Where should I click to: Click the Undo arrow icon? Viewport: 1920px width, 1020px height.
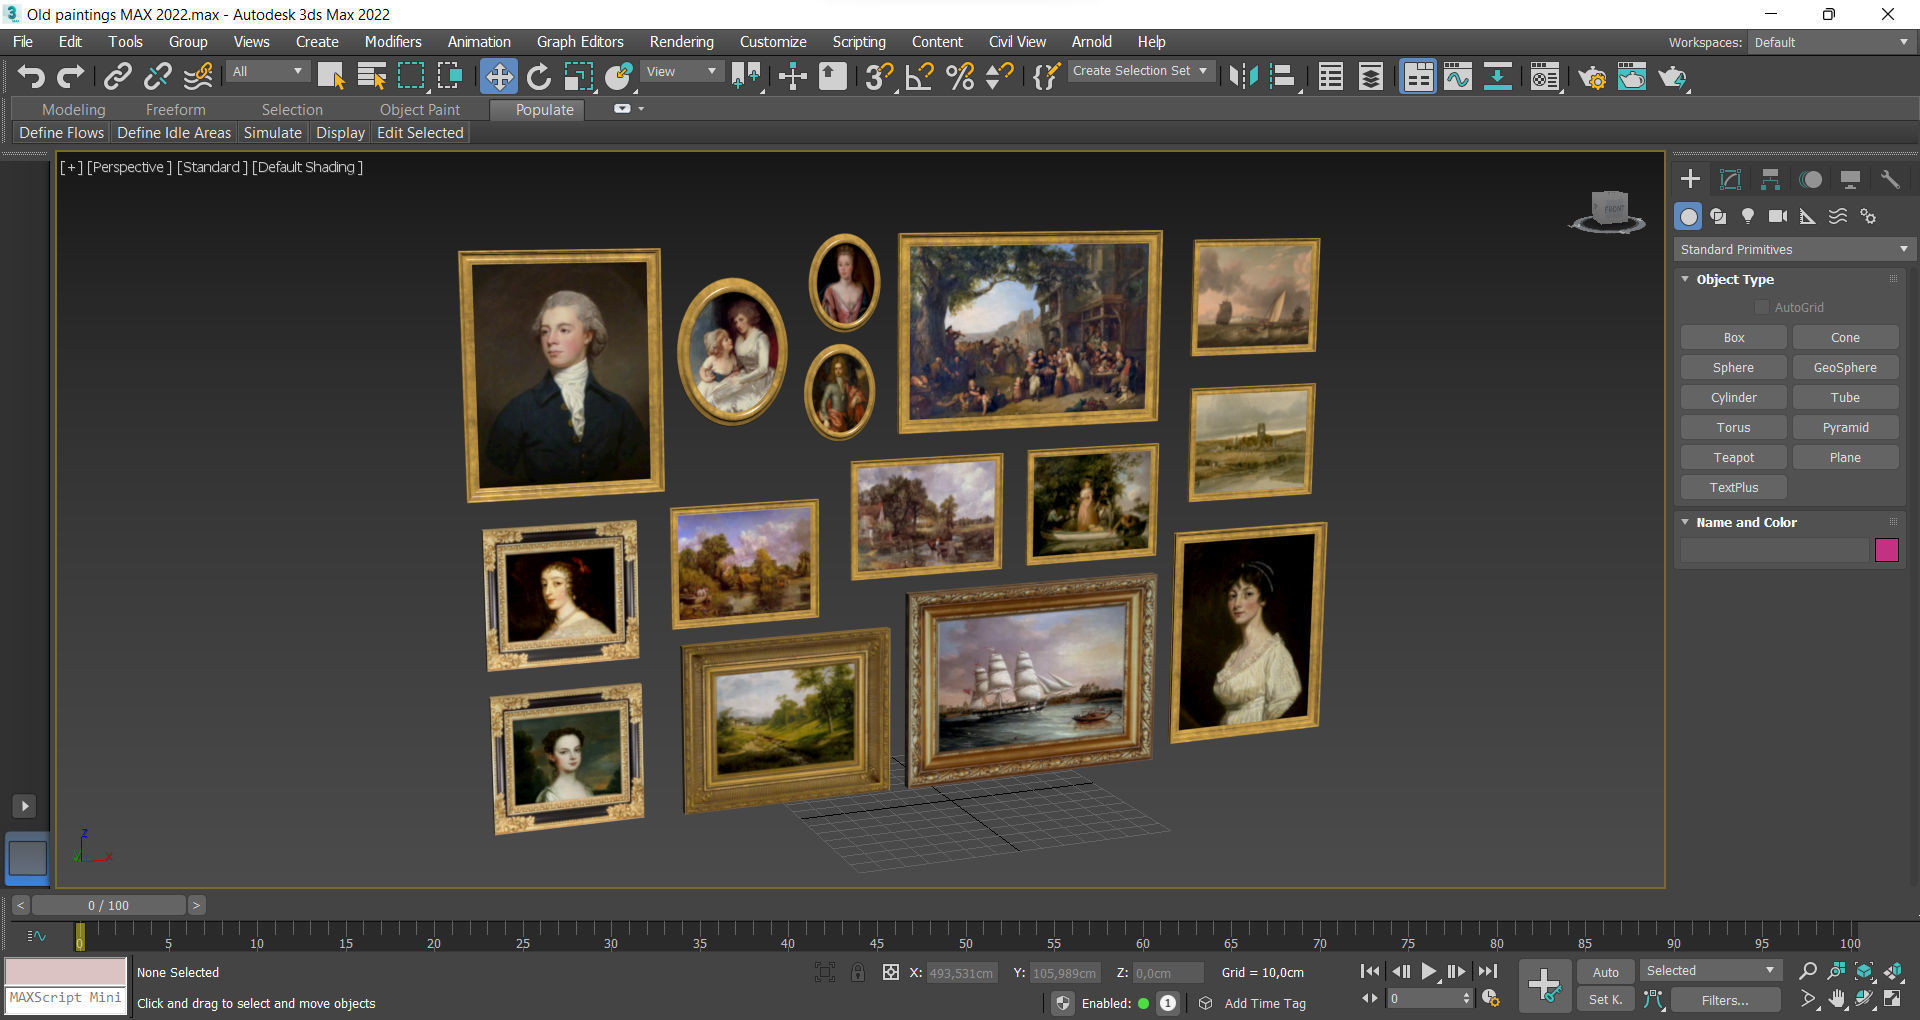point(31,76)
